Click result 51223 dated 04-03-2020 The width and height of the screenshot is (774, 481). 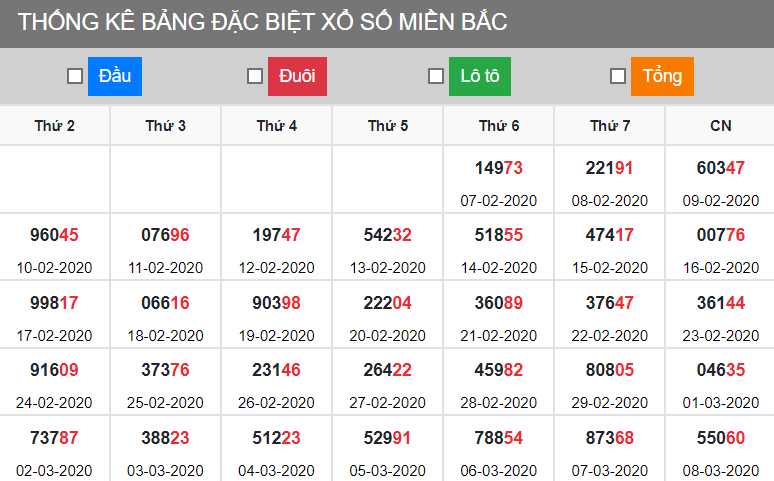277,437
